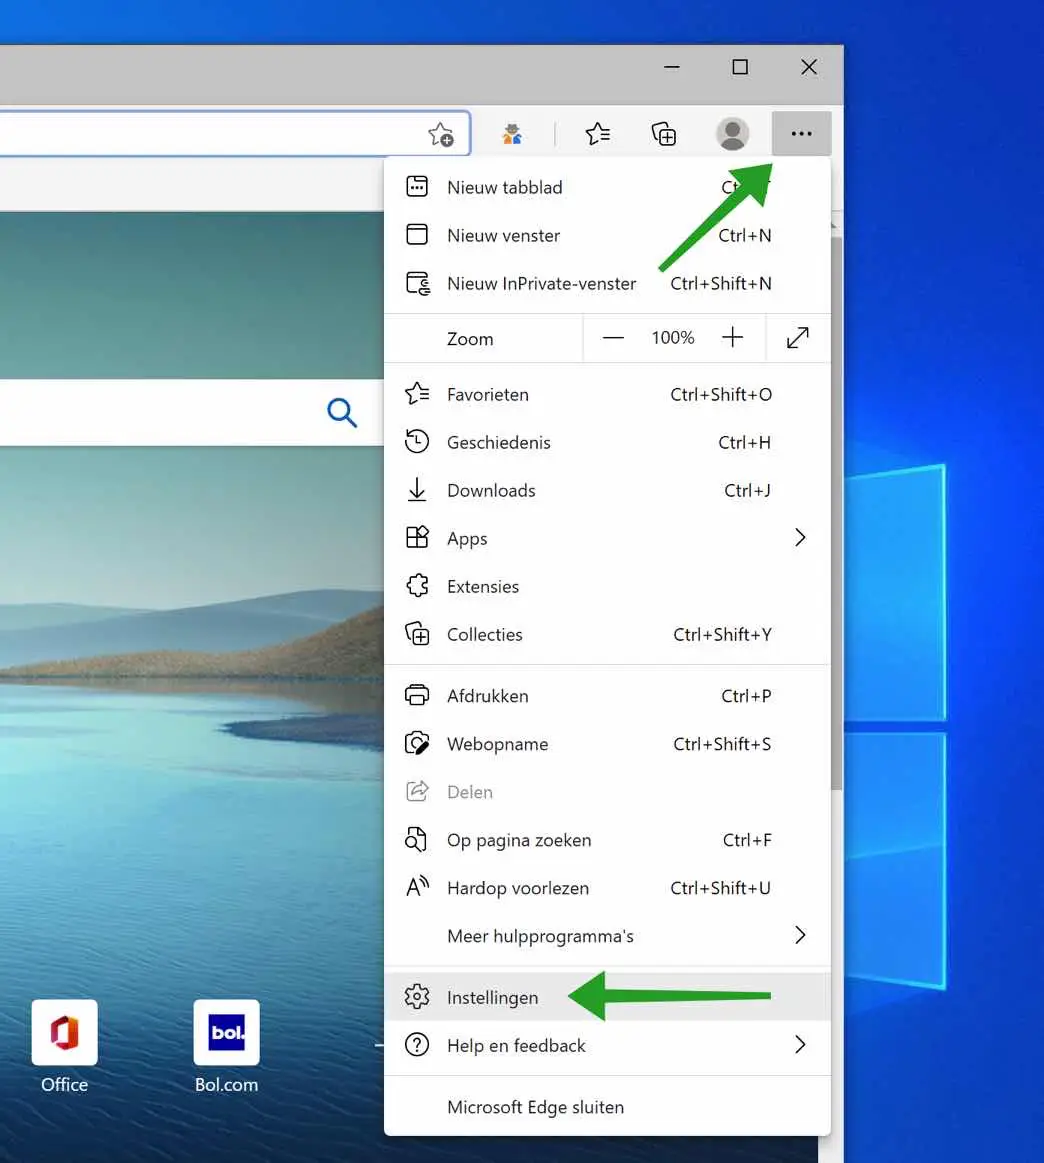
Task: Click the Apps grid icon
Action: point(417,537)
